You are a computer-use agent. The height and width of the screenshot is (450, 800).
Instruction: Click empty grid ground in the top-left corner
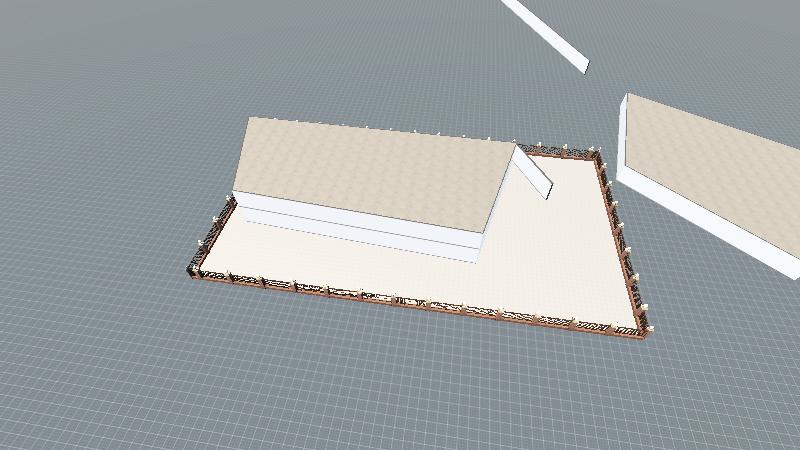click(80, 50)
